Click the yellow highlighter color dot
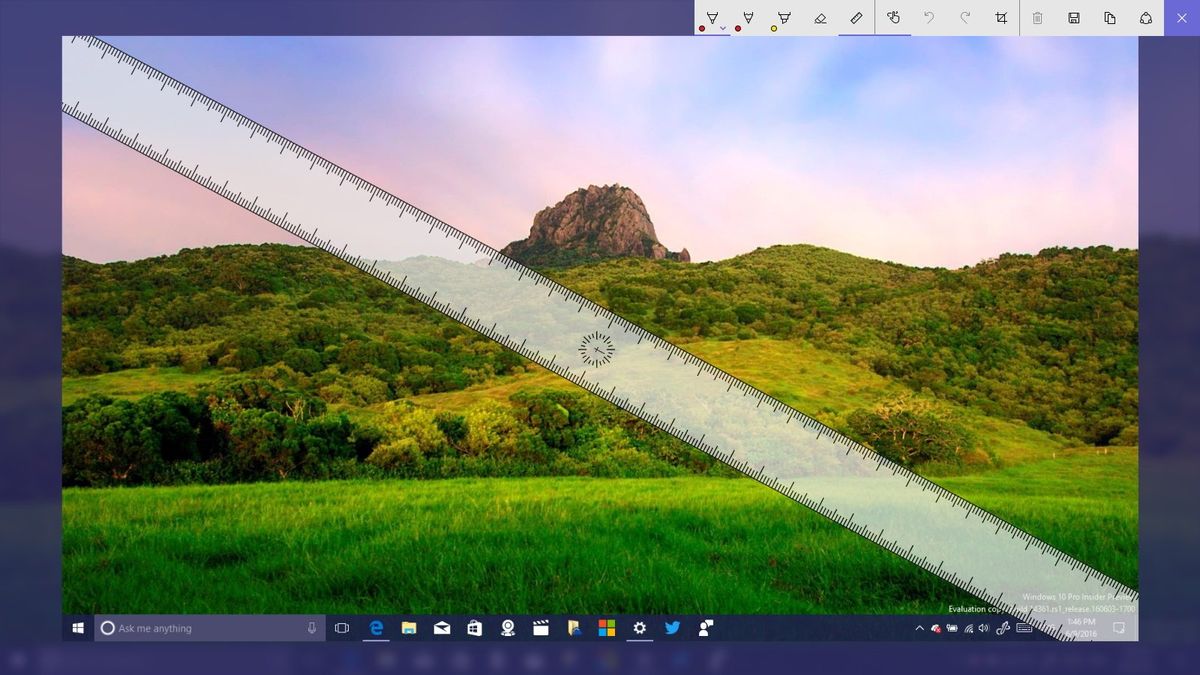Image resolution: width=1200 pixels, height=675 pixels. [773, 28]
